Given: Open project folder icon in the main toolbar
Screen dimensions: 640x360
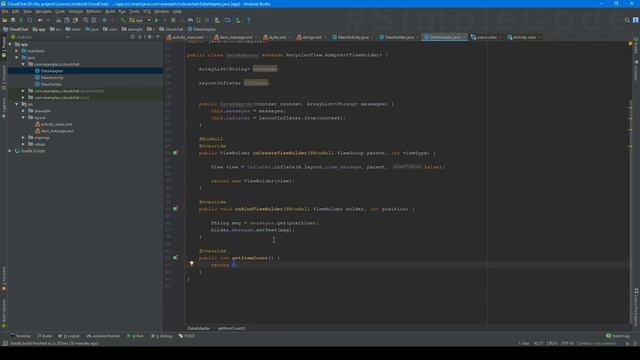Looking at the screenshot, I should (x=4, y=20).
